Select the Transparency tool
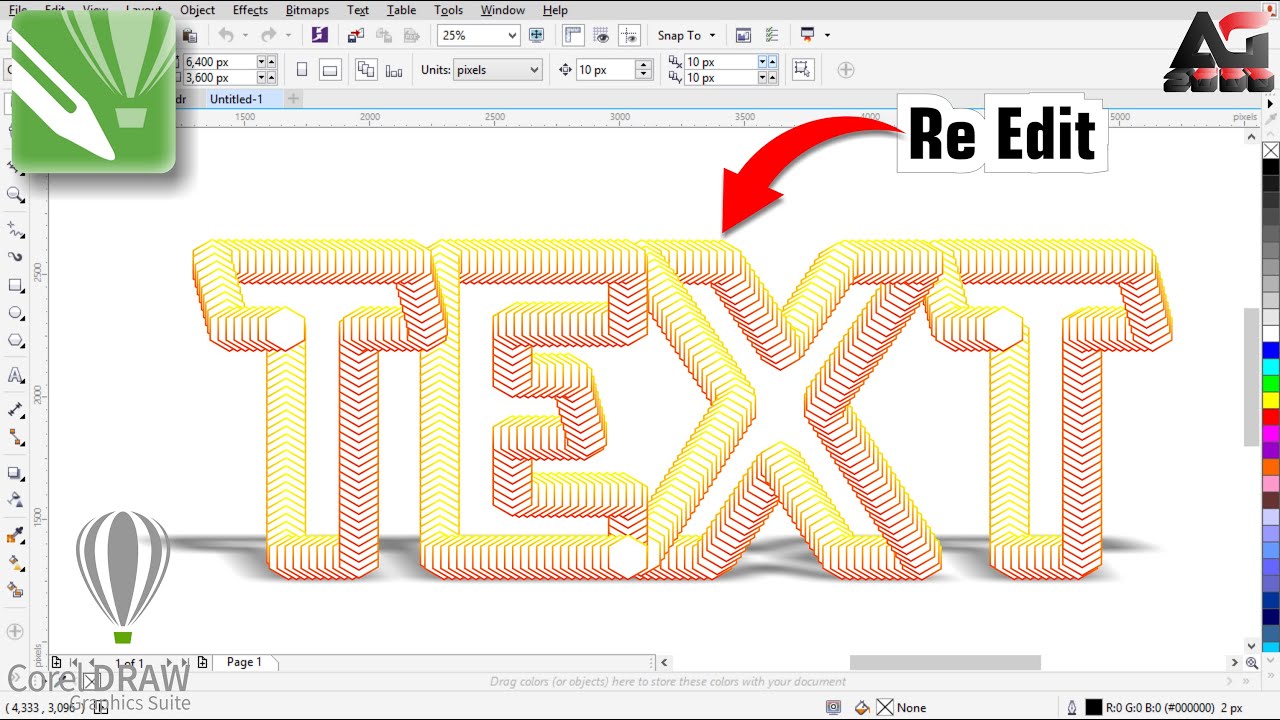 click(x=16, y=500)
